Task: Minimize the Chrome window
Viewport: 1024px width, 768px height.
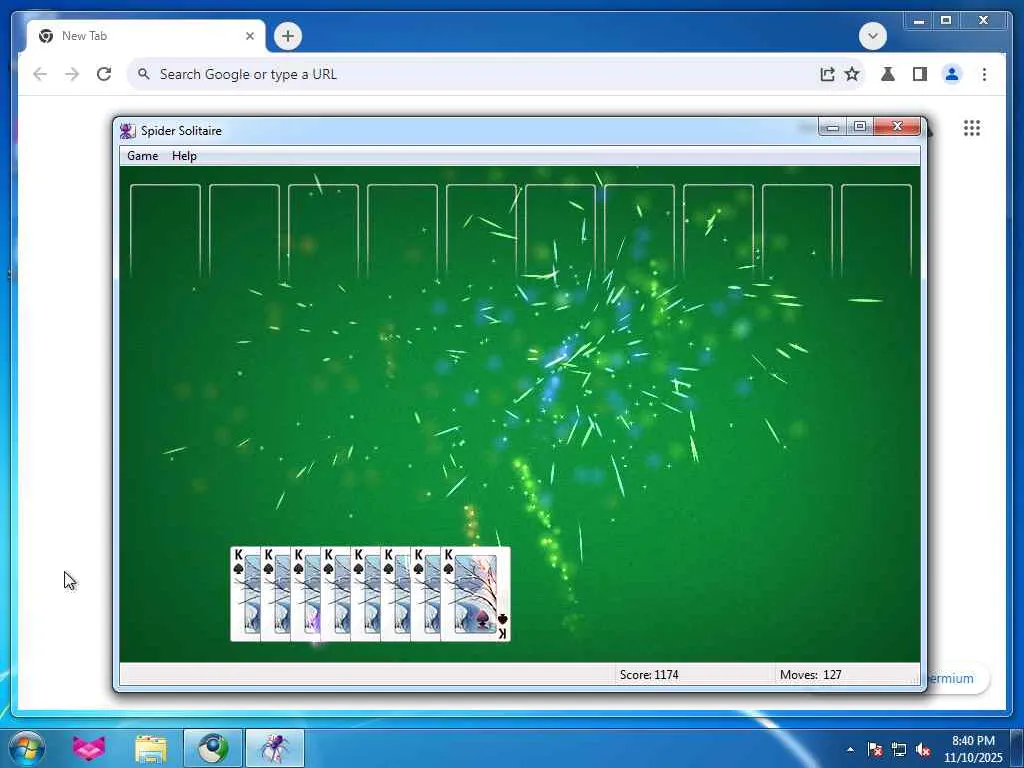Action: coord(919,21)
